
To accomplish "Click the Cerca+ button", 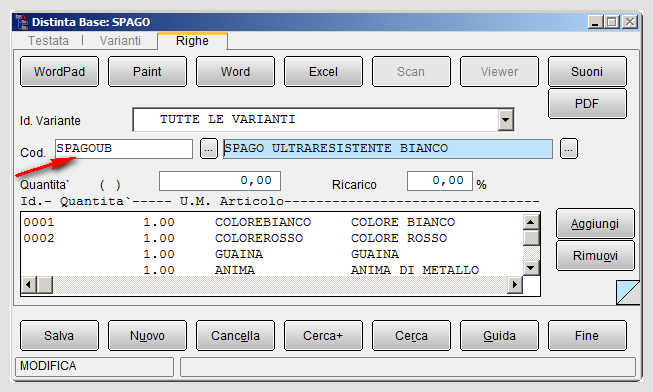I will click(323, 335).
